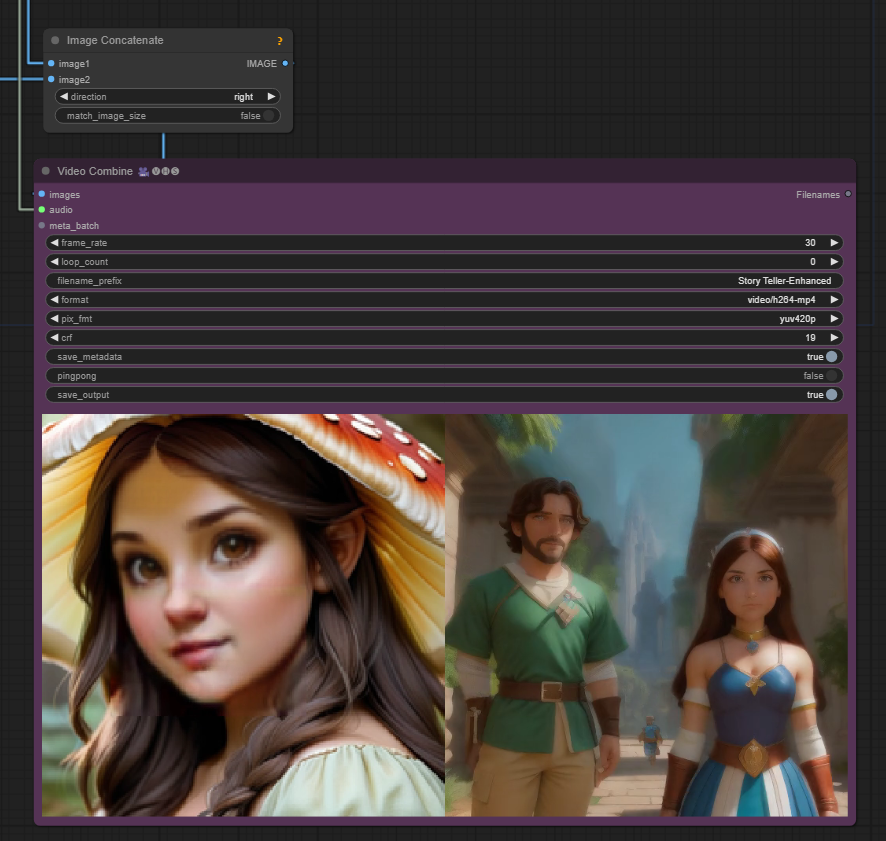Click the loop_count value 0

tap(813, 262)
